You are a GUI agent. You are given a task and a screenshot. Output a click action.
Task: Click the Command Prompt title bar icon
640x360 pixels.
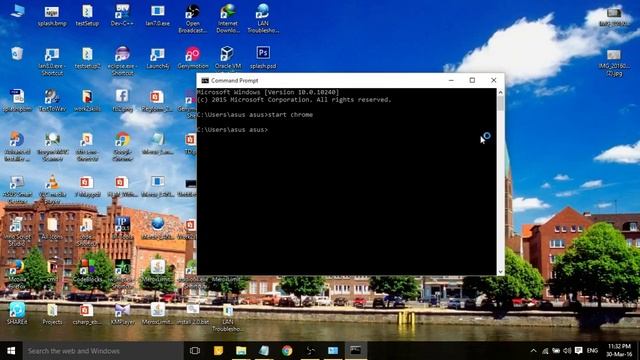tap(205, 80)
